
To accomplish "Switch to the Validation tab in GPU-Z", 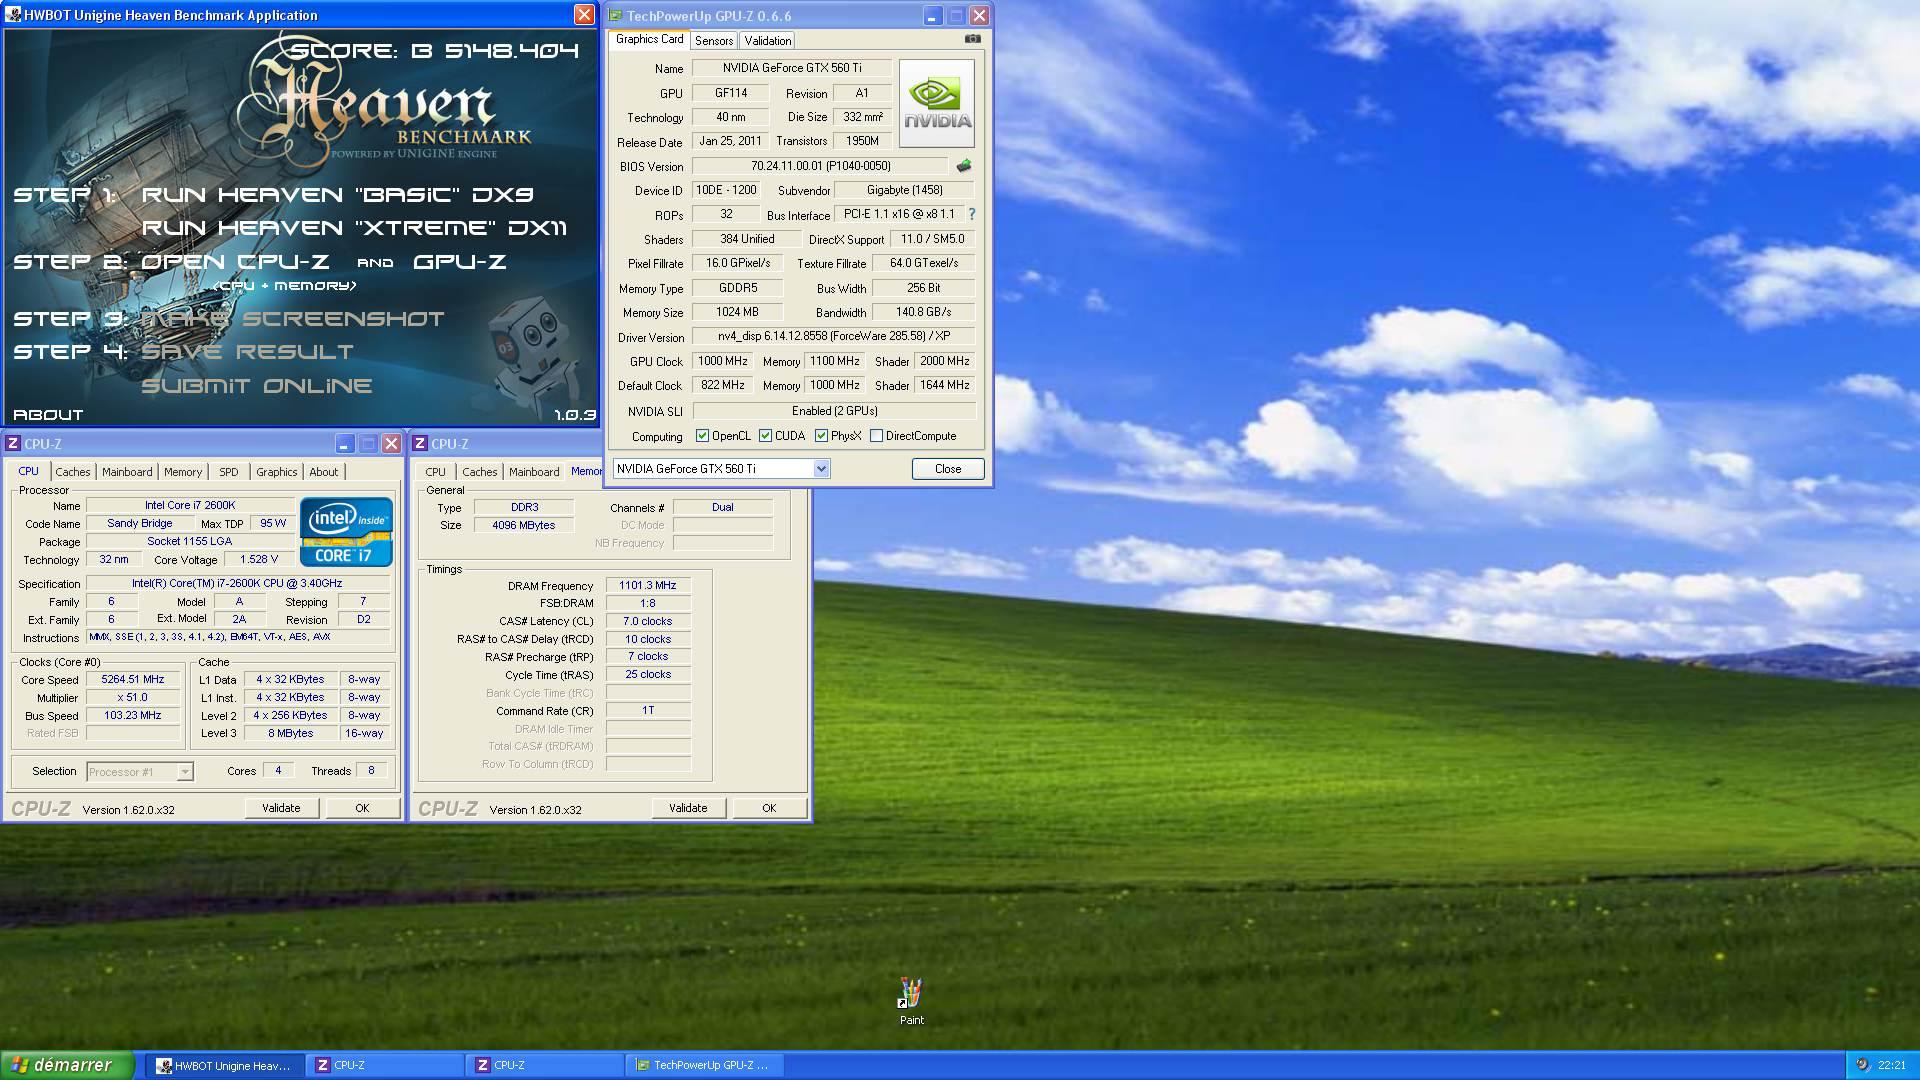I will [768, 41].
